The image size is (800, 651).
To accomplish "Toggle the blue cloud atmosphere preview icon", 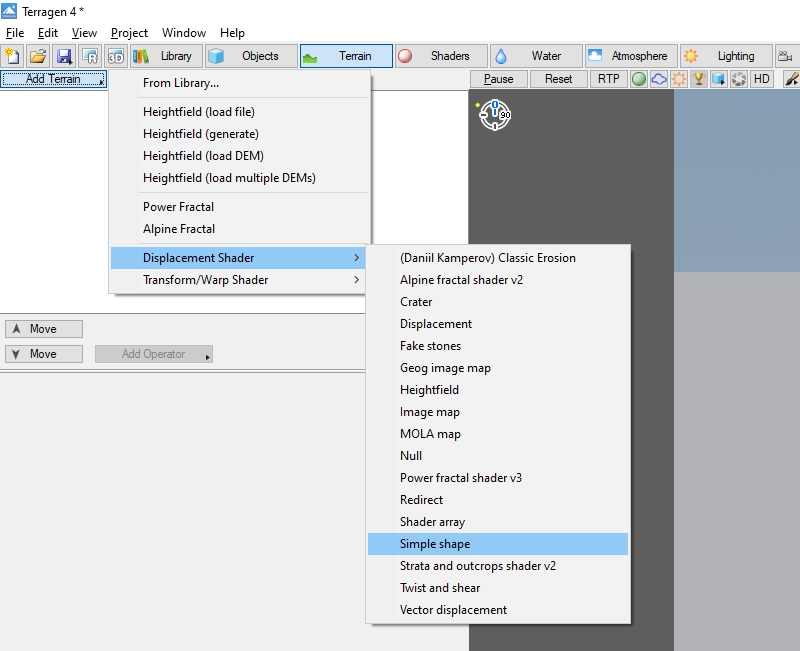I will [x=659, y=79].
